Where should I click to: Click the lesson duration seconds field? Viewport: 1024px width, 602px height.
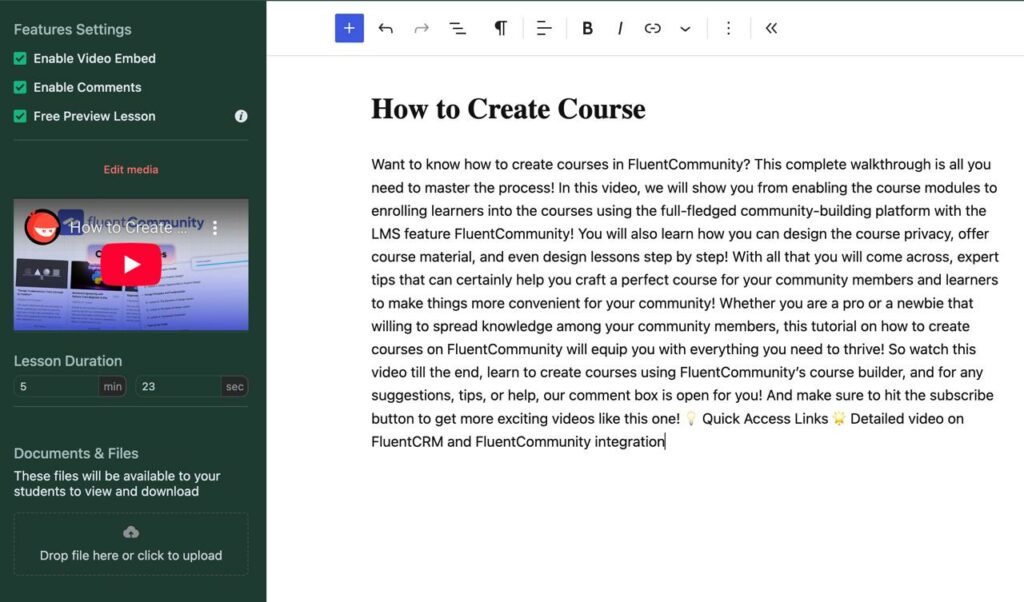(x=178, y=387)
